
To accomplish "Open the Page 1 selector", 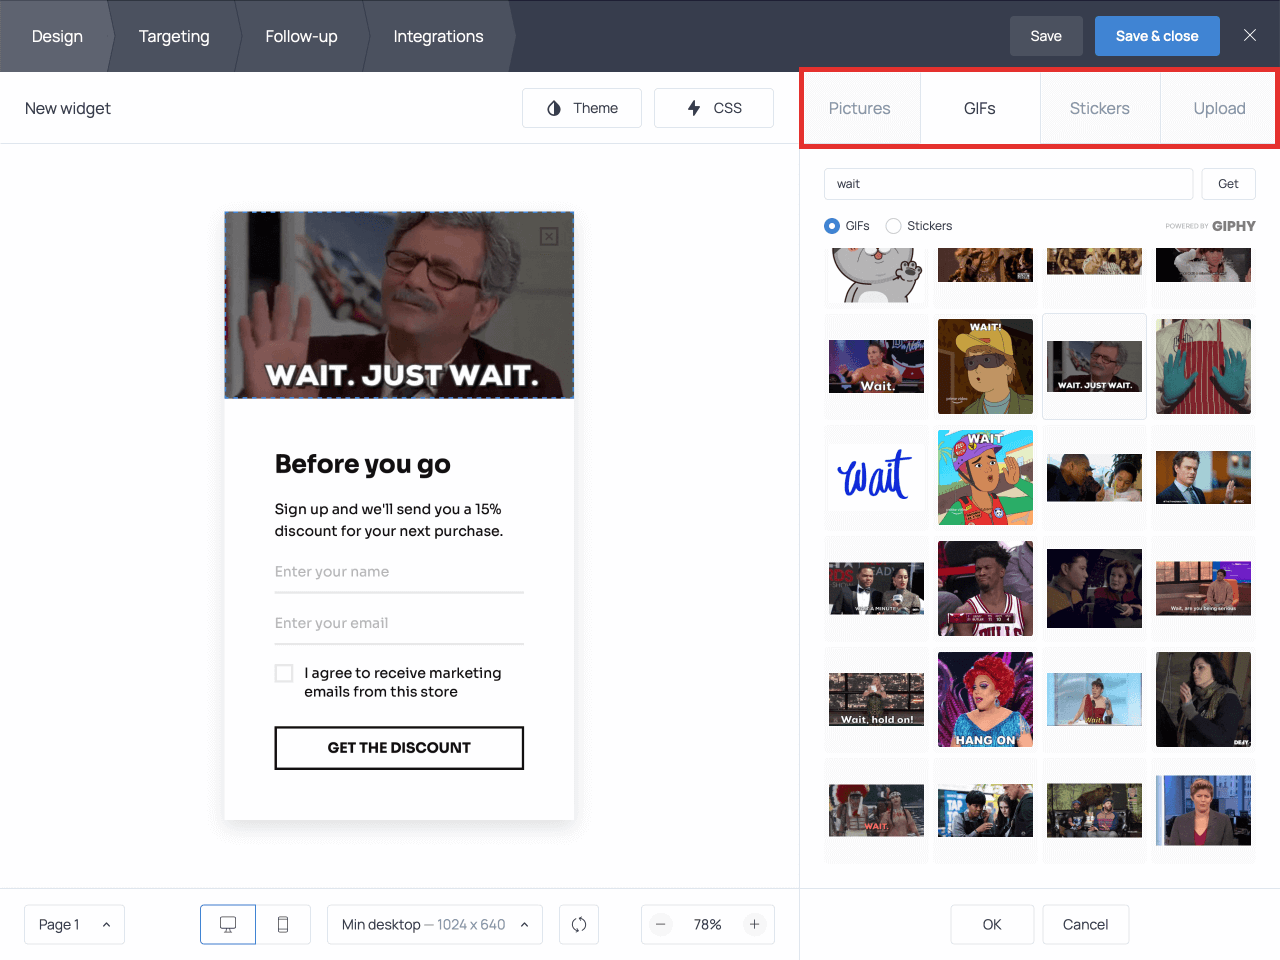I will [74, 924].
